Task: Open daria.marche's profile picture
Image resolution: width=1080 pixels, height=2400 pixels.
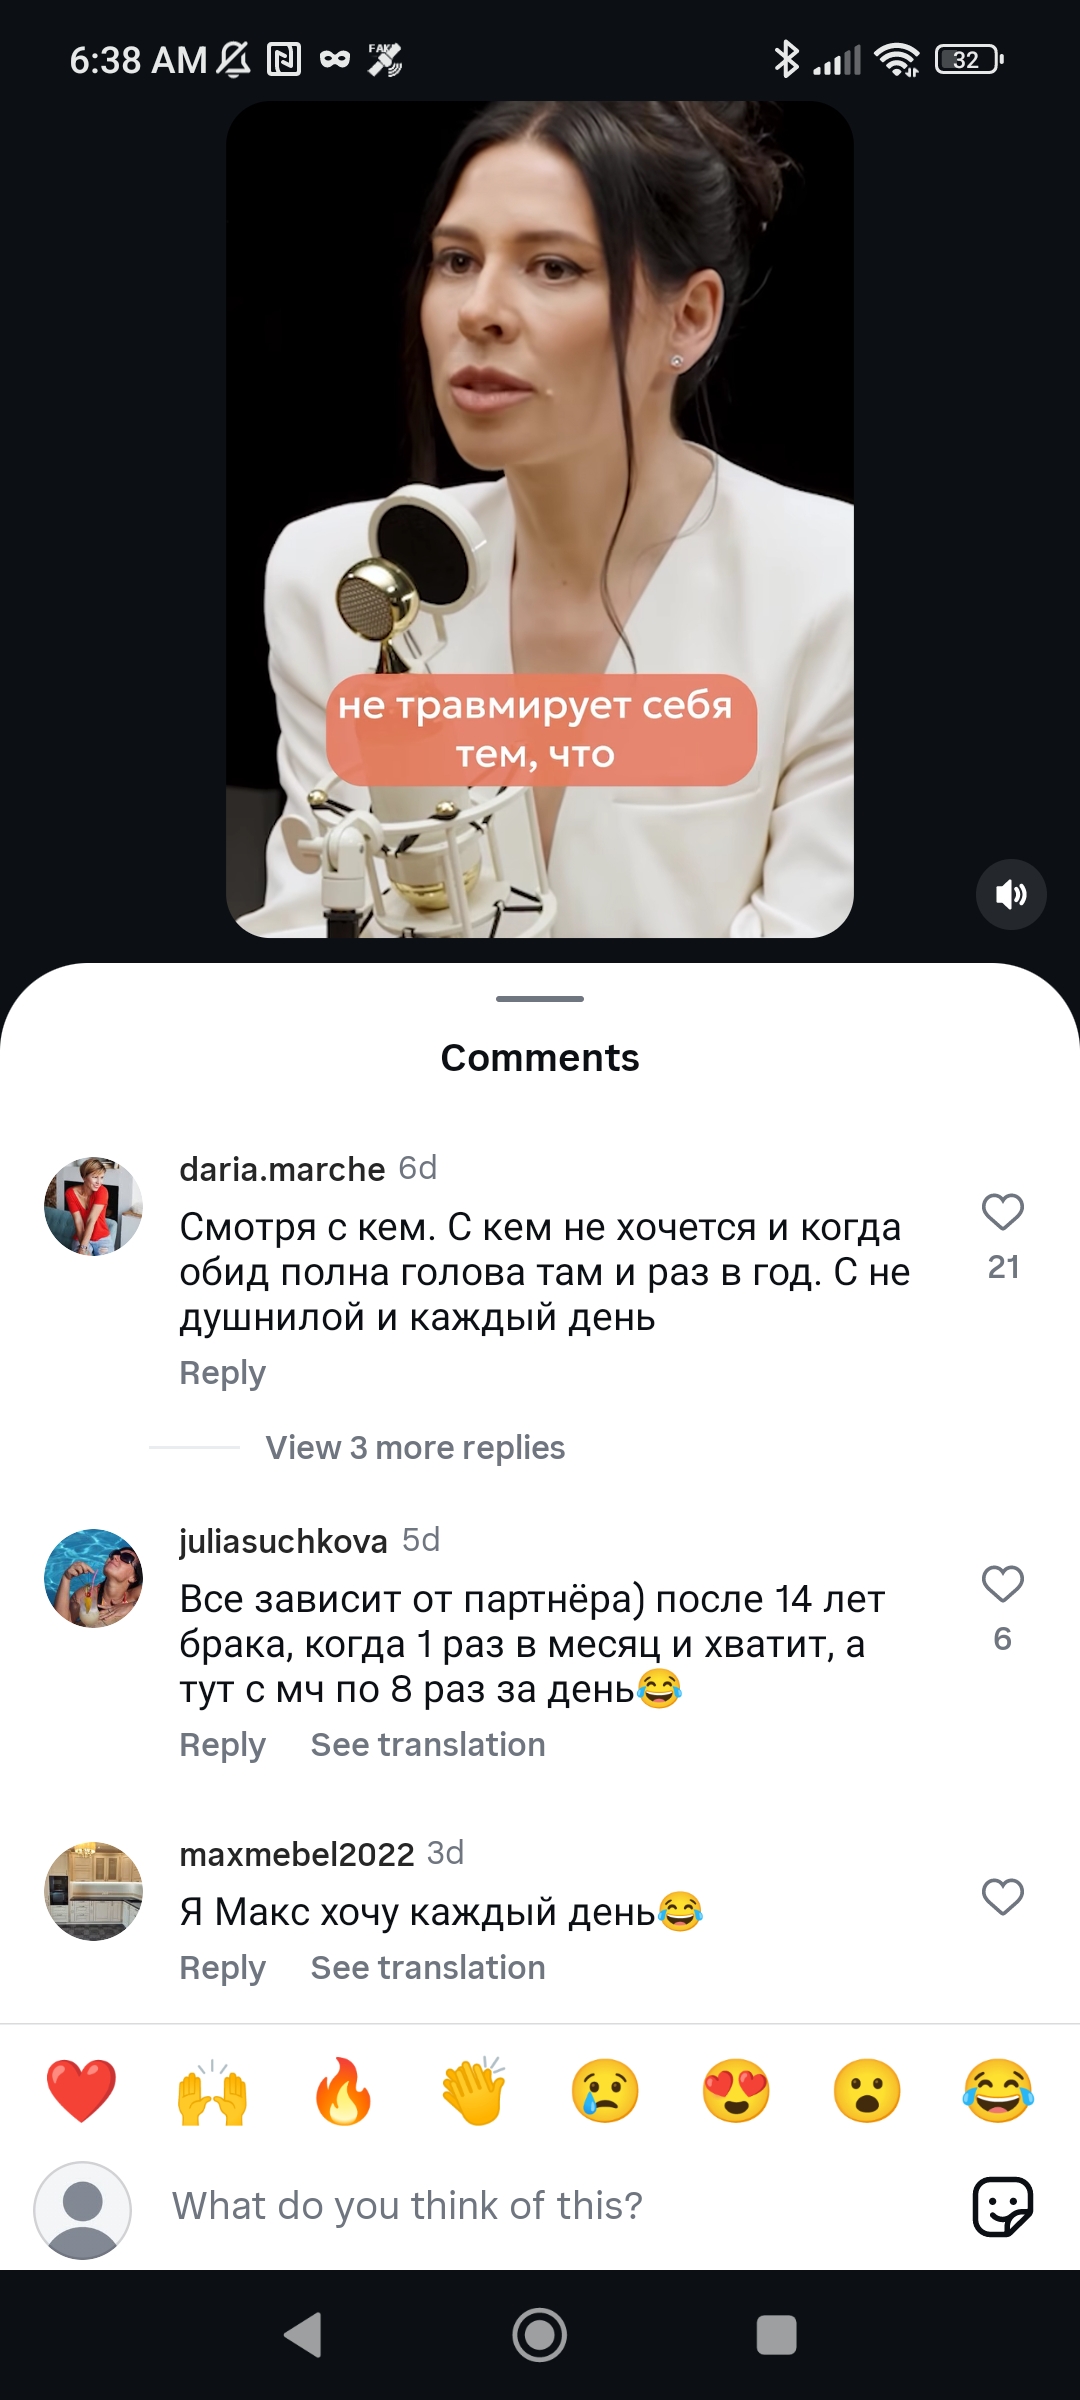Action: click(x=94, y=1207)
